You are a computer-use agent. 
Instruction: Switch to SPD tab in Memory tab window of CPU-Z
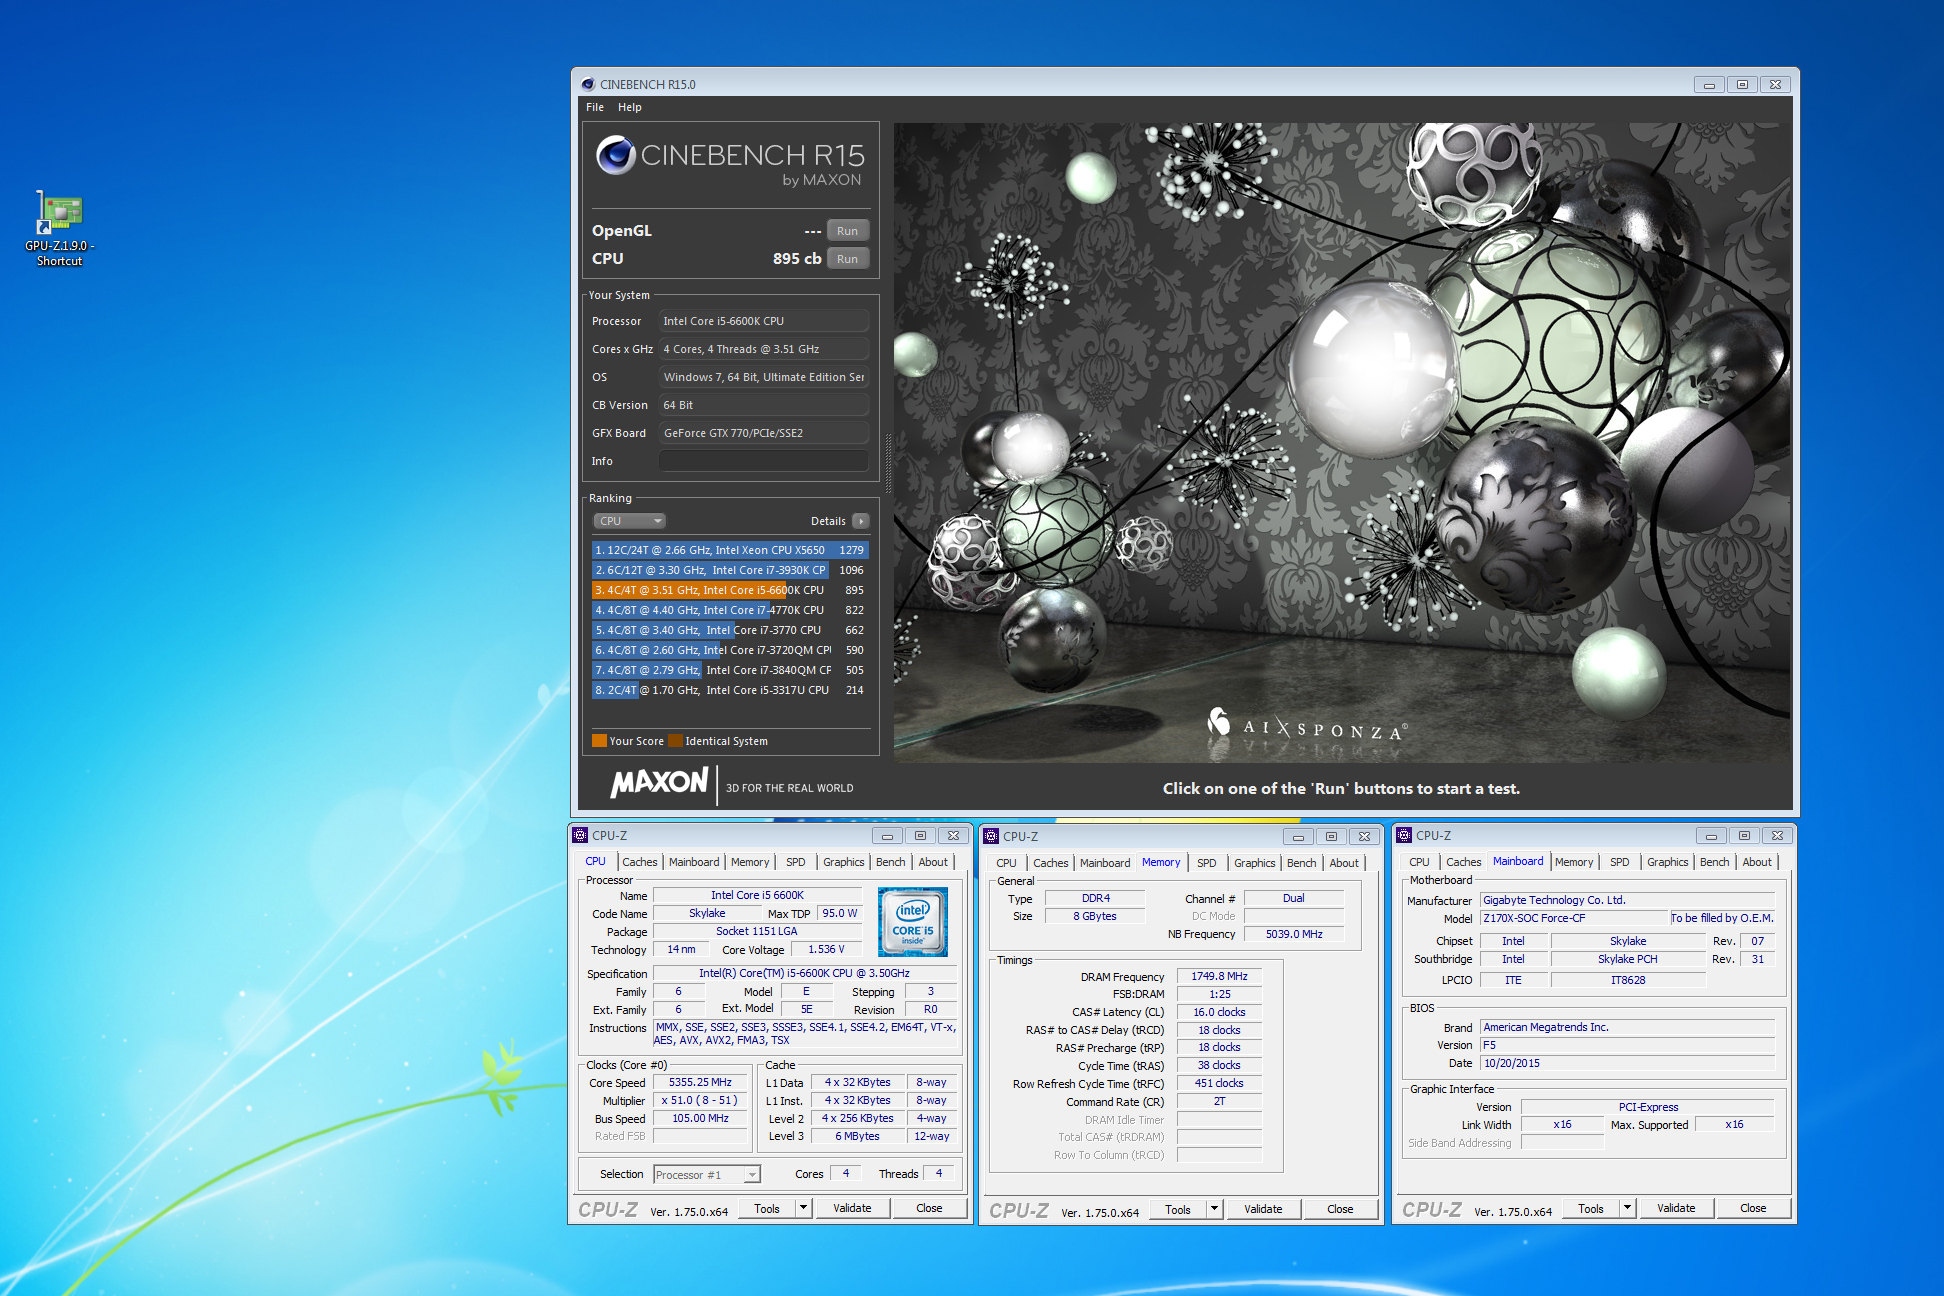[1207, 863]
